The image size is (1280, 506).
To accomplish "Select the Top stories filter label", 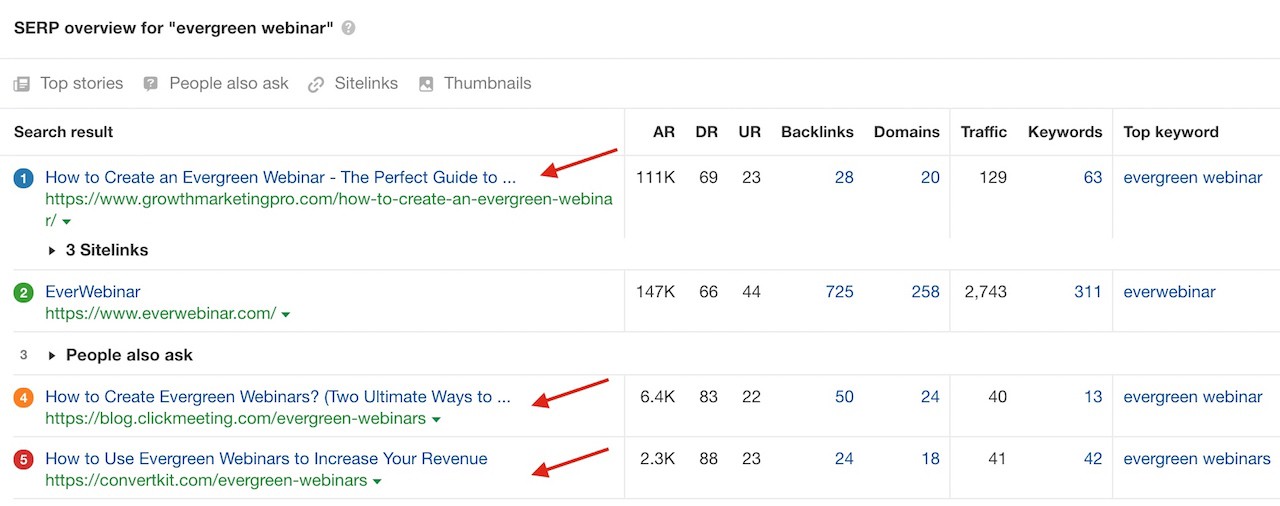I will coord(81,84).
